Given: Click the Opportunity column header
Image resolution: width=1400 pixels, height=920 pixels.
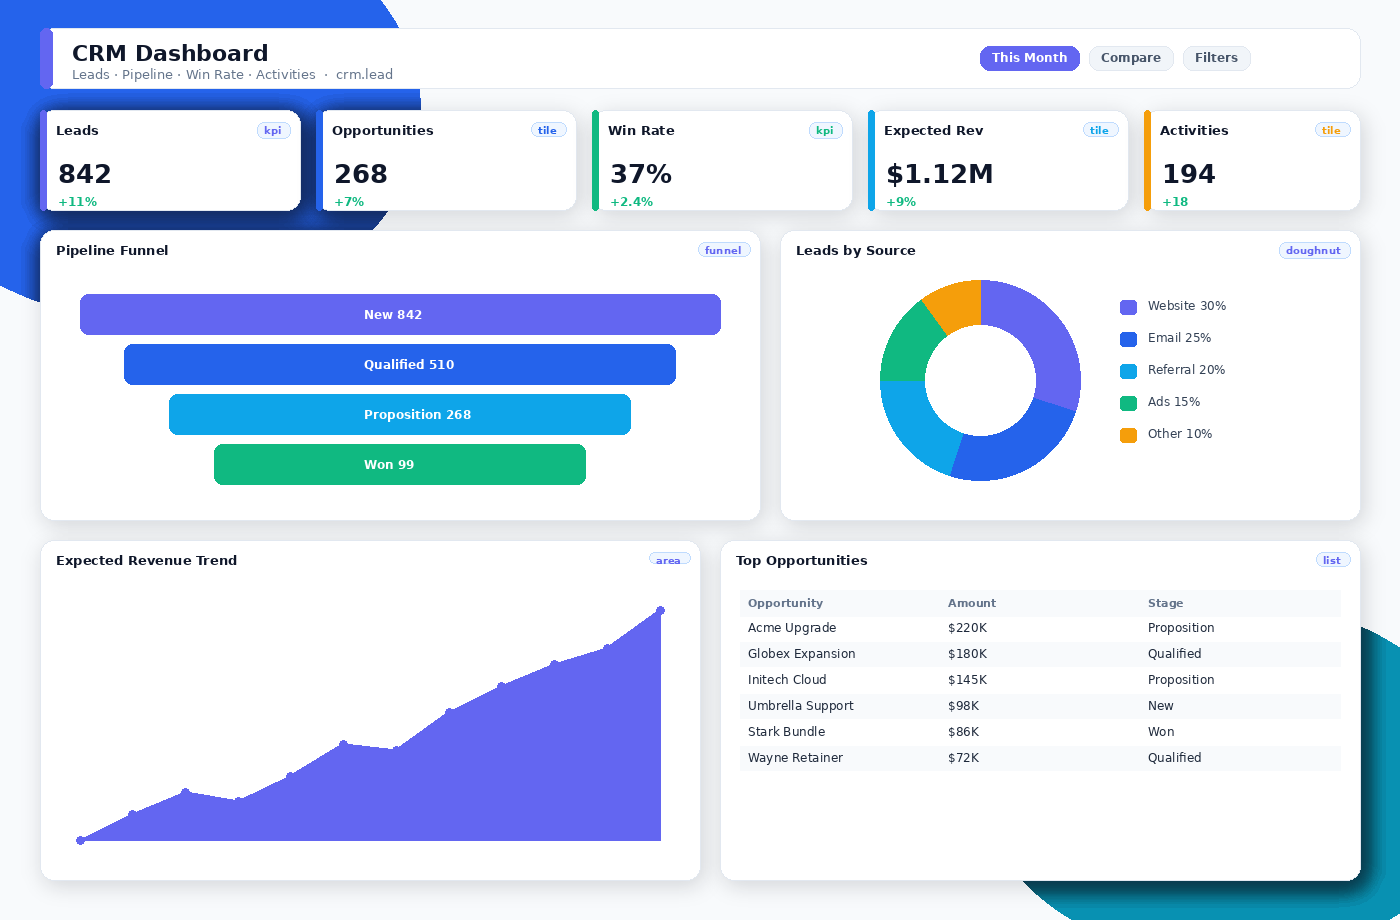Looking at the screenshot, I should tap(785, 603).
